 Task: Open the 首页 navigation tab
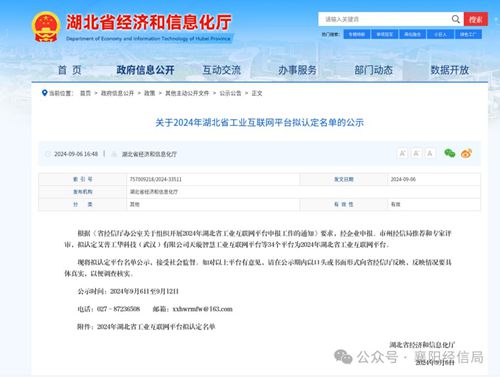pyautogui.click(x=69, y=70)
